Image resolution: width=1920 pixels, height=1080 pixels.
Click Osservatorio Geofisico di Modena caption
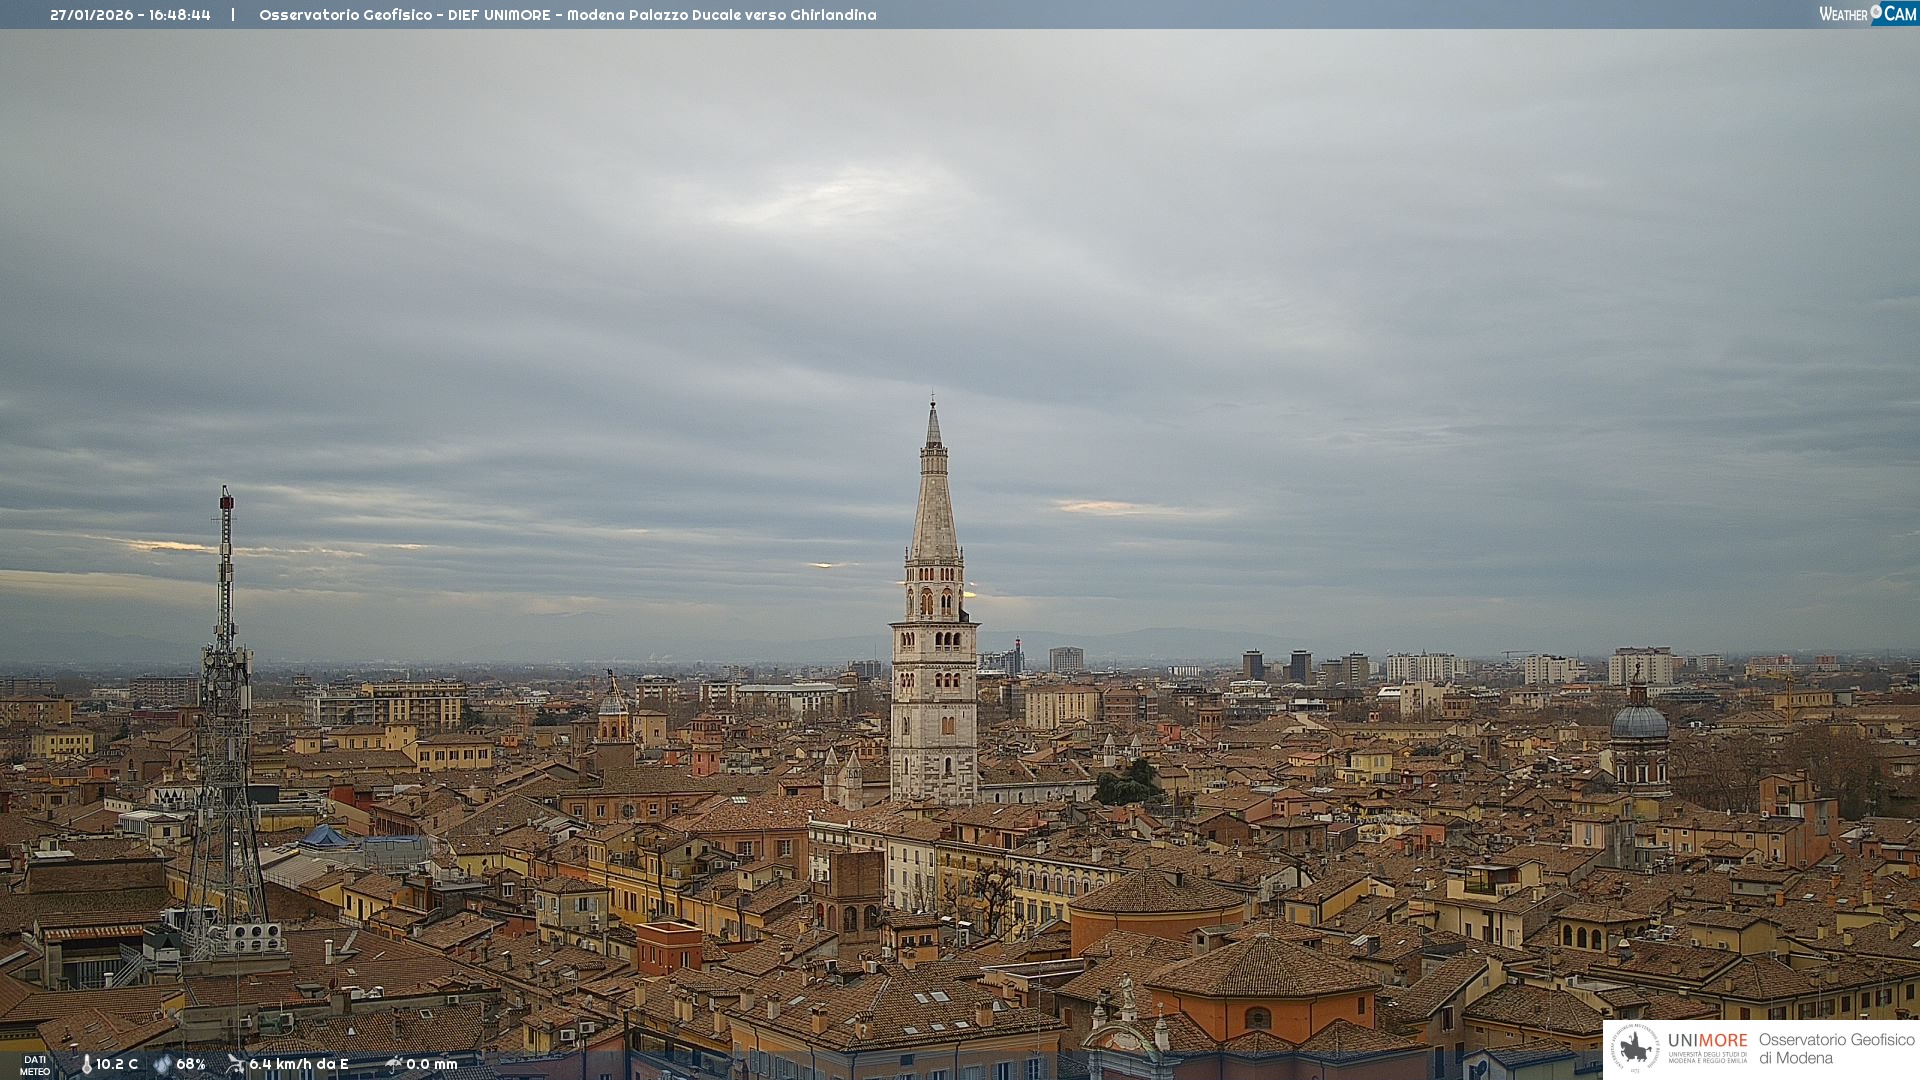(1836, 1049)
